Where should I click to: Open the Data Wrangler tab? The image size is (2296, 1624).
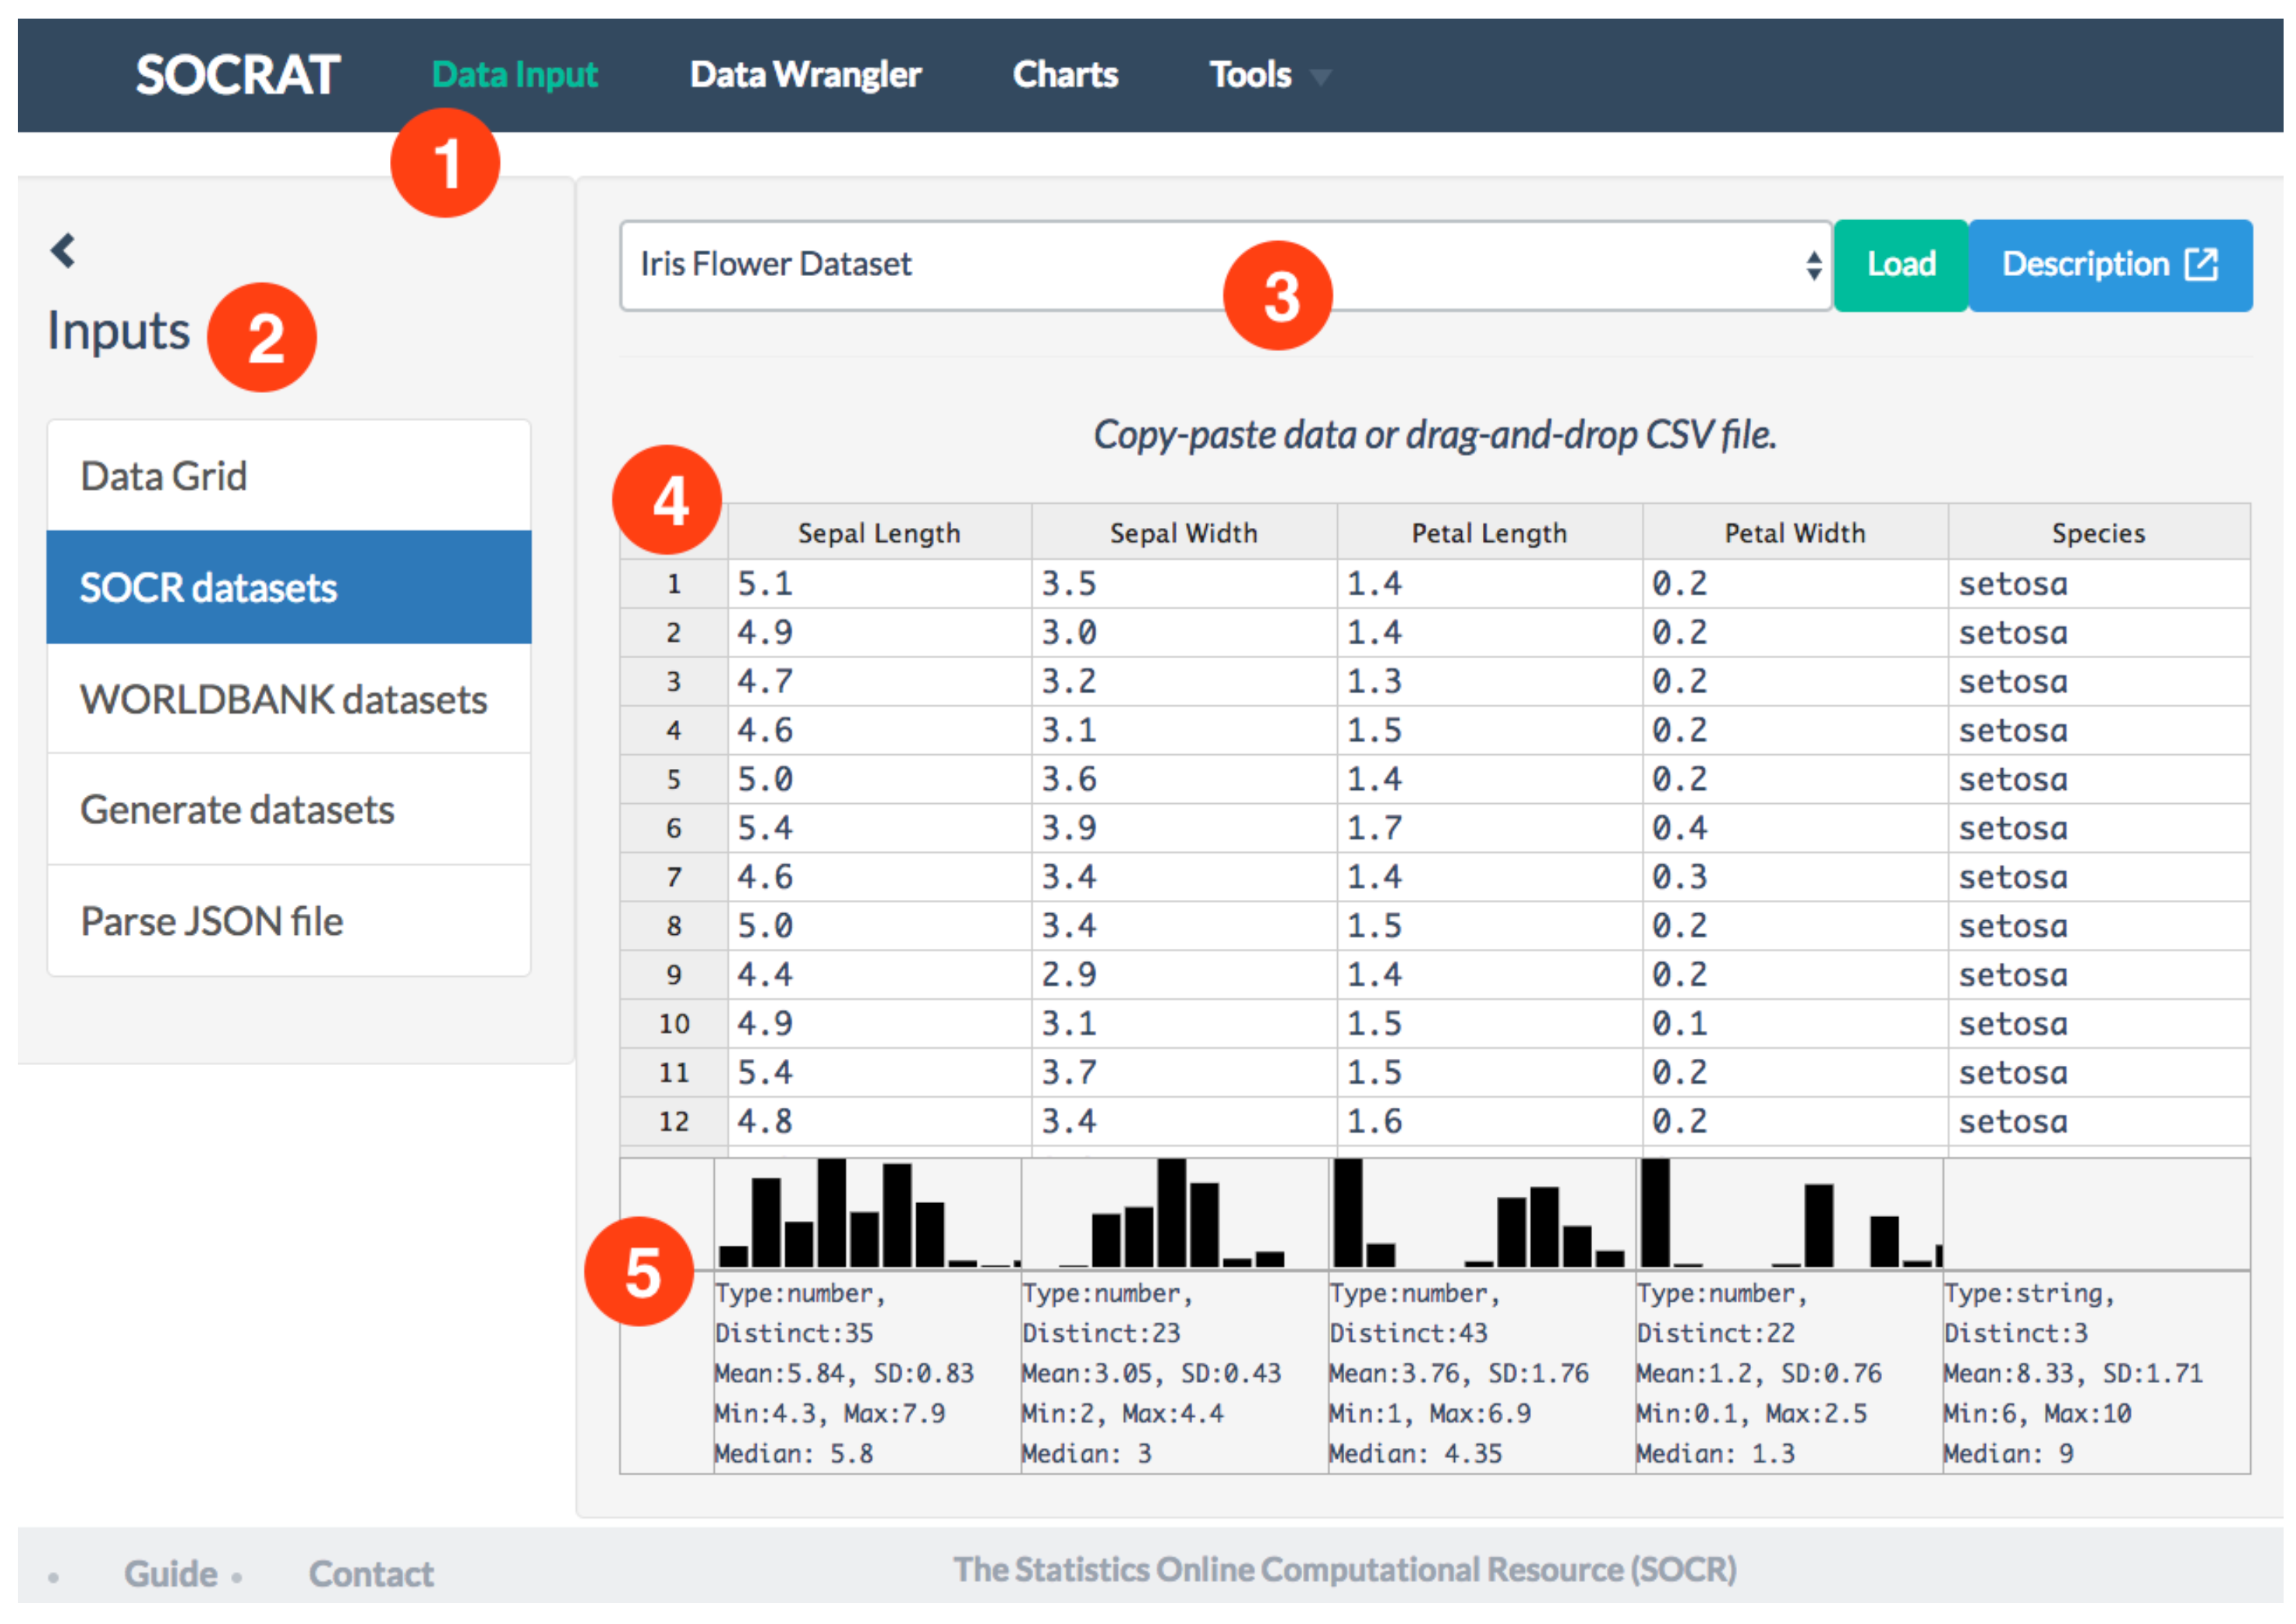click(805, 75)
